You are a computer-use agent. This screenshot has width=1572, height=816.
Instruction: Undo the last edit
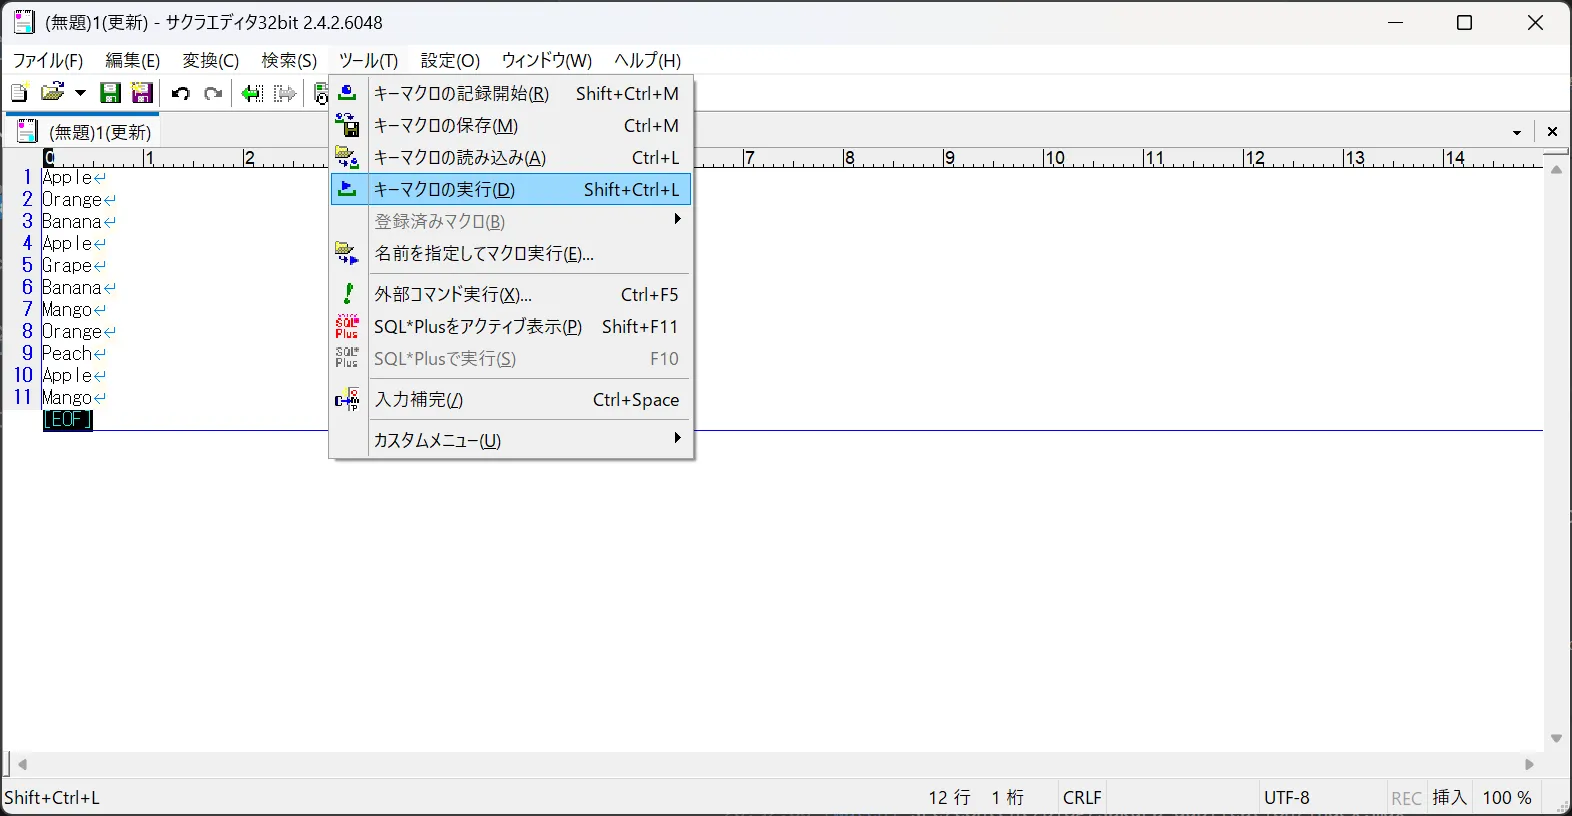point(181,93)
